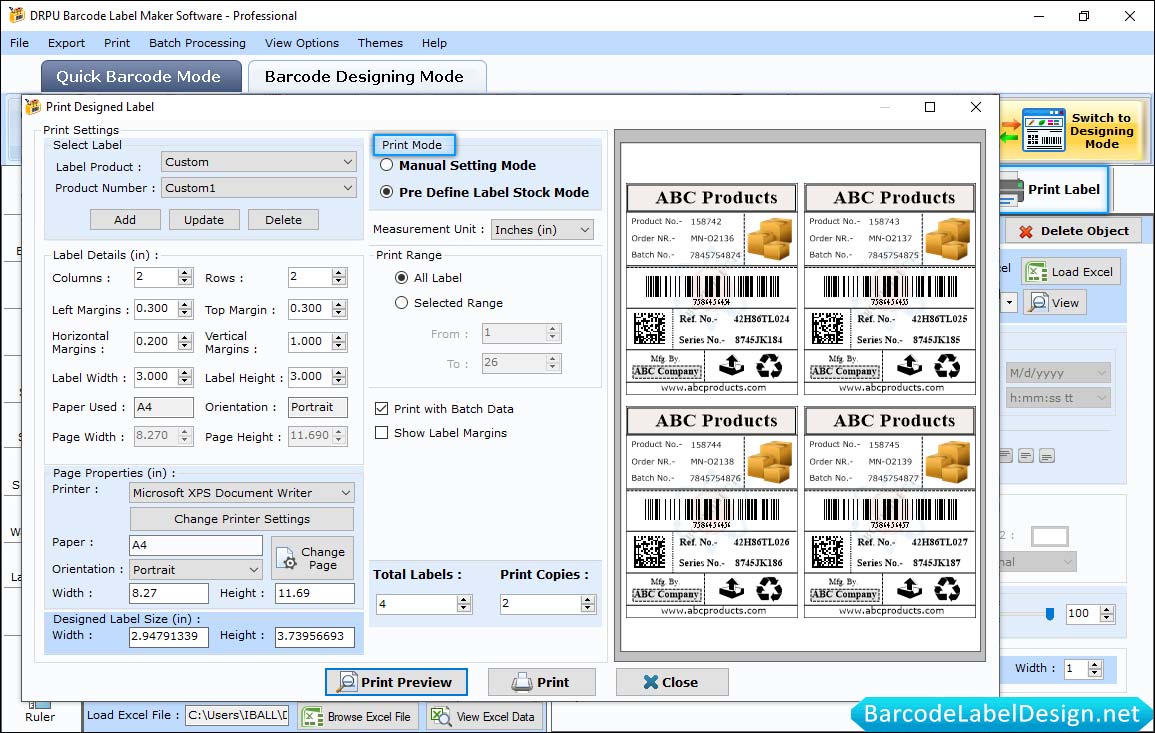1155x733 pixels.
Task: Toggle Print with Batch Data checkbox
Action: [382, 409]
